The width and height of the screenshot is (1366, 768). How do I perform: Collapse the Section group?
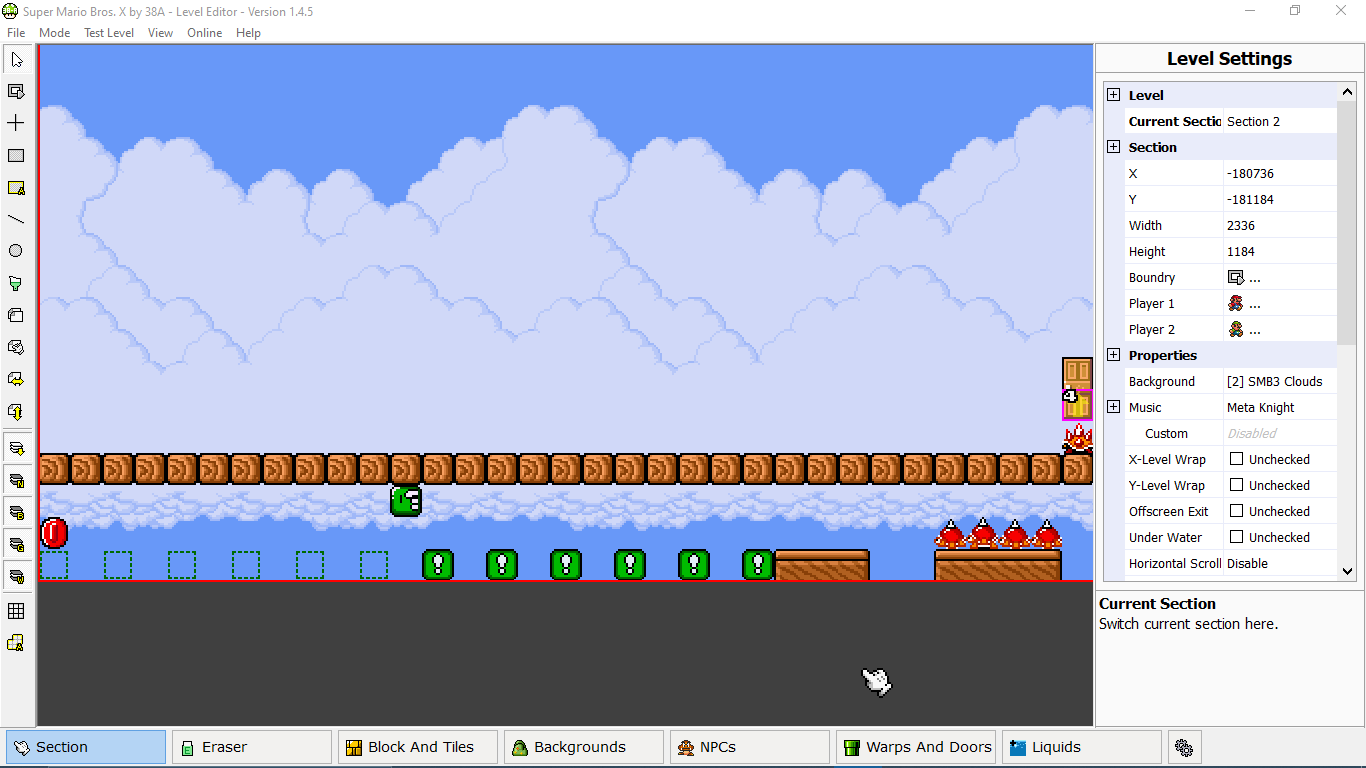click(1114, 147)
